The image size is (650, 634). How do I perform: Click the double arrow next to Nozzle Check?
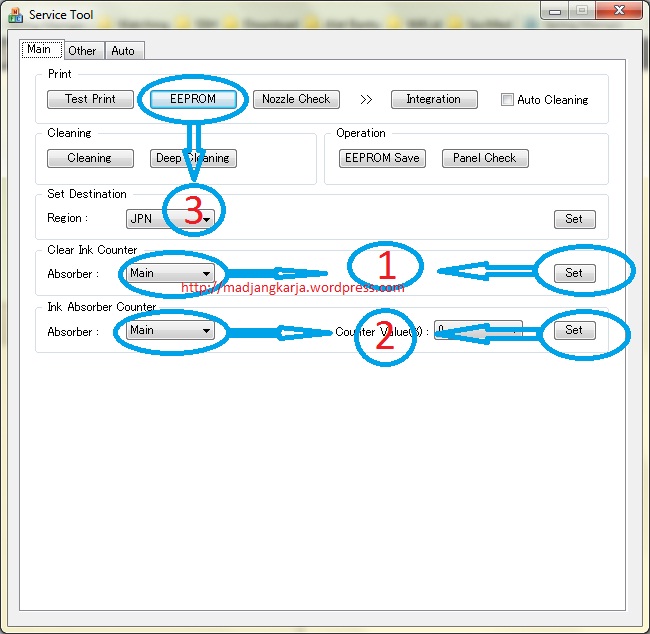coord(366,100)
